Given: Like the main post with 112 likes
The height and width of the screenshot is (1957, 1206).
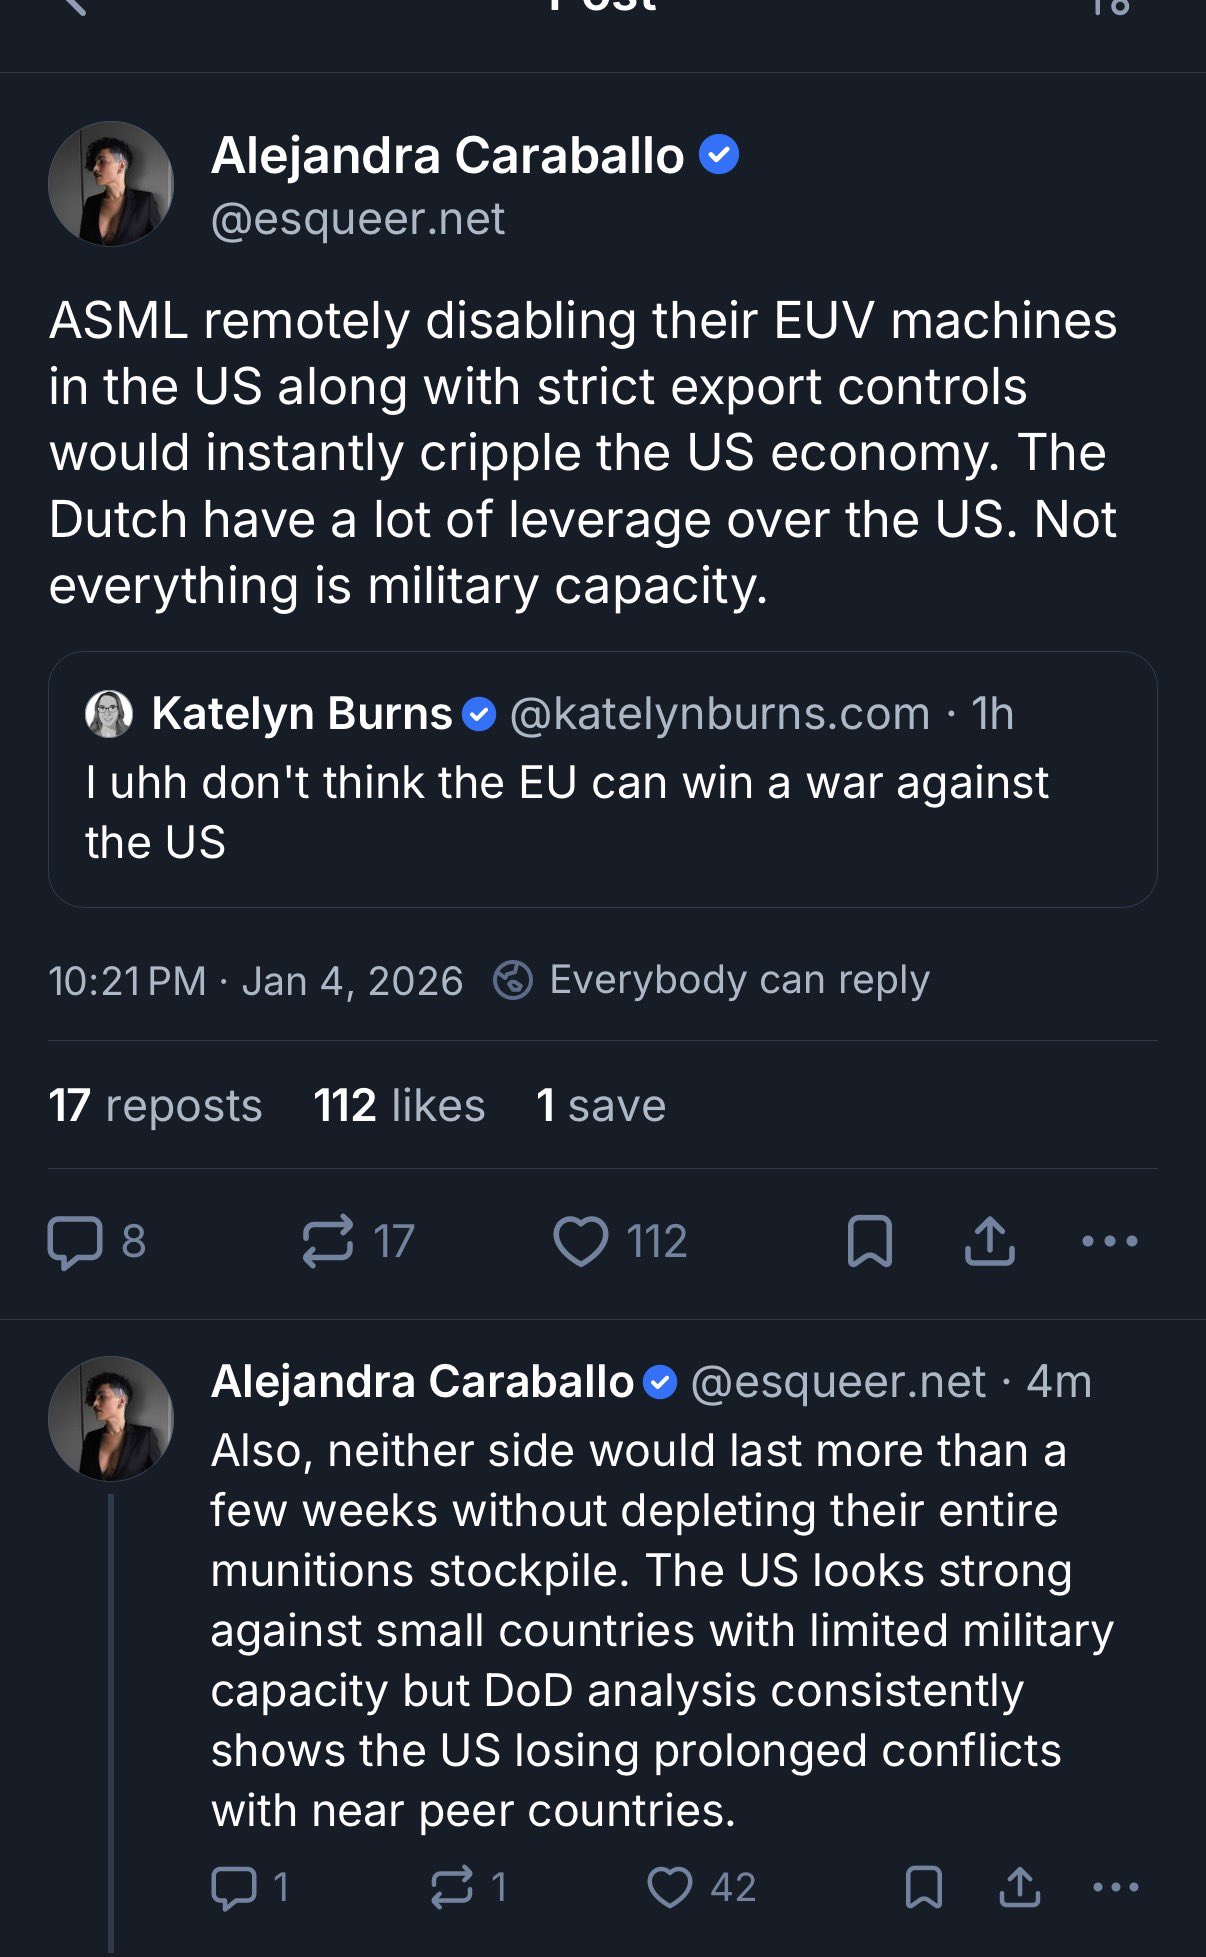Looking at the screenshot, I should tap(581, 1241).
